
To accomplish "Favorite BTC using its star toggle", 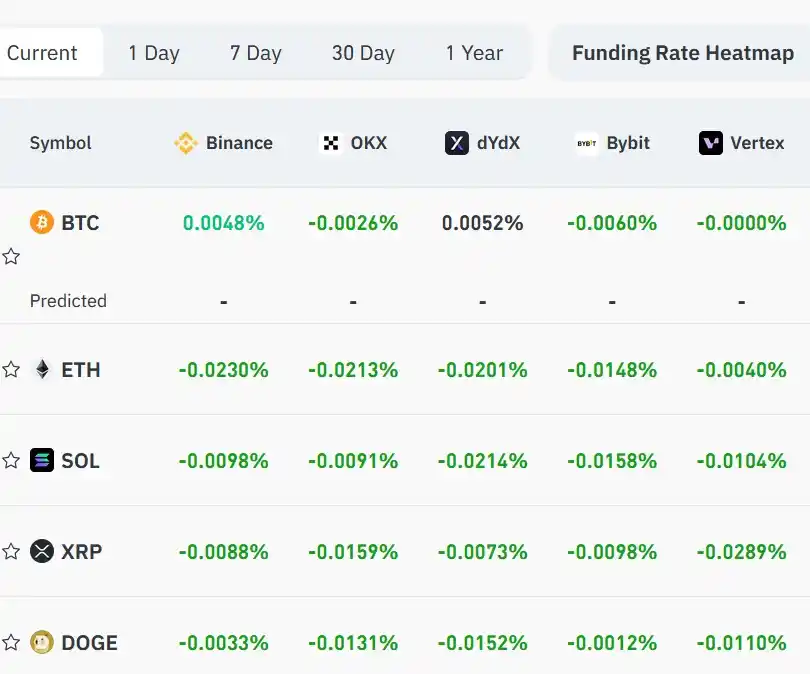I will coord(12,257).
